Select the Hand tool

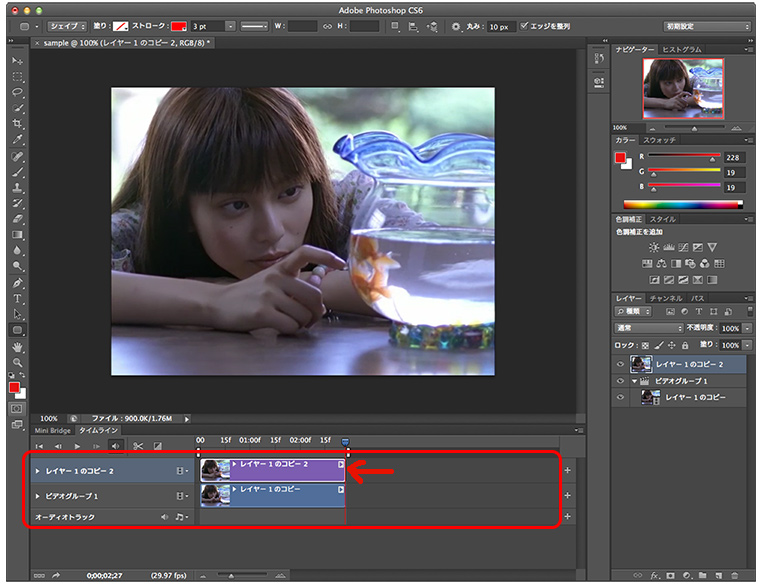click(17, 347)
